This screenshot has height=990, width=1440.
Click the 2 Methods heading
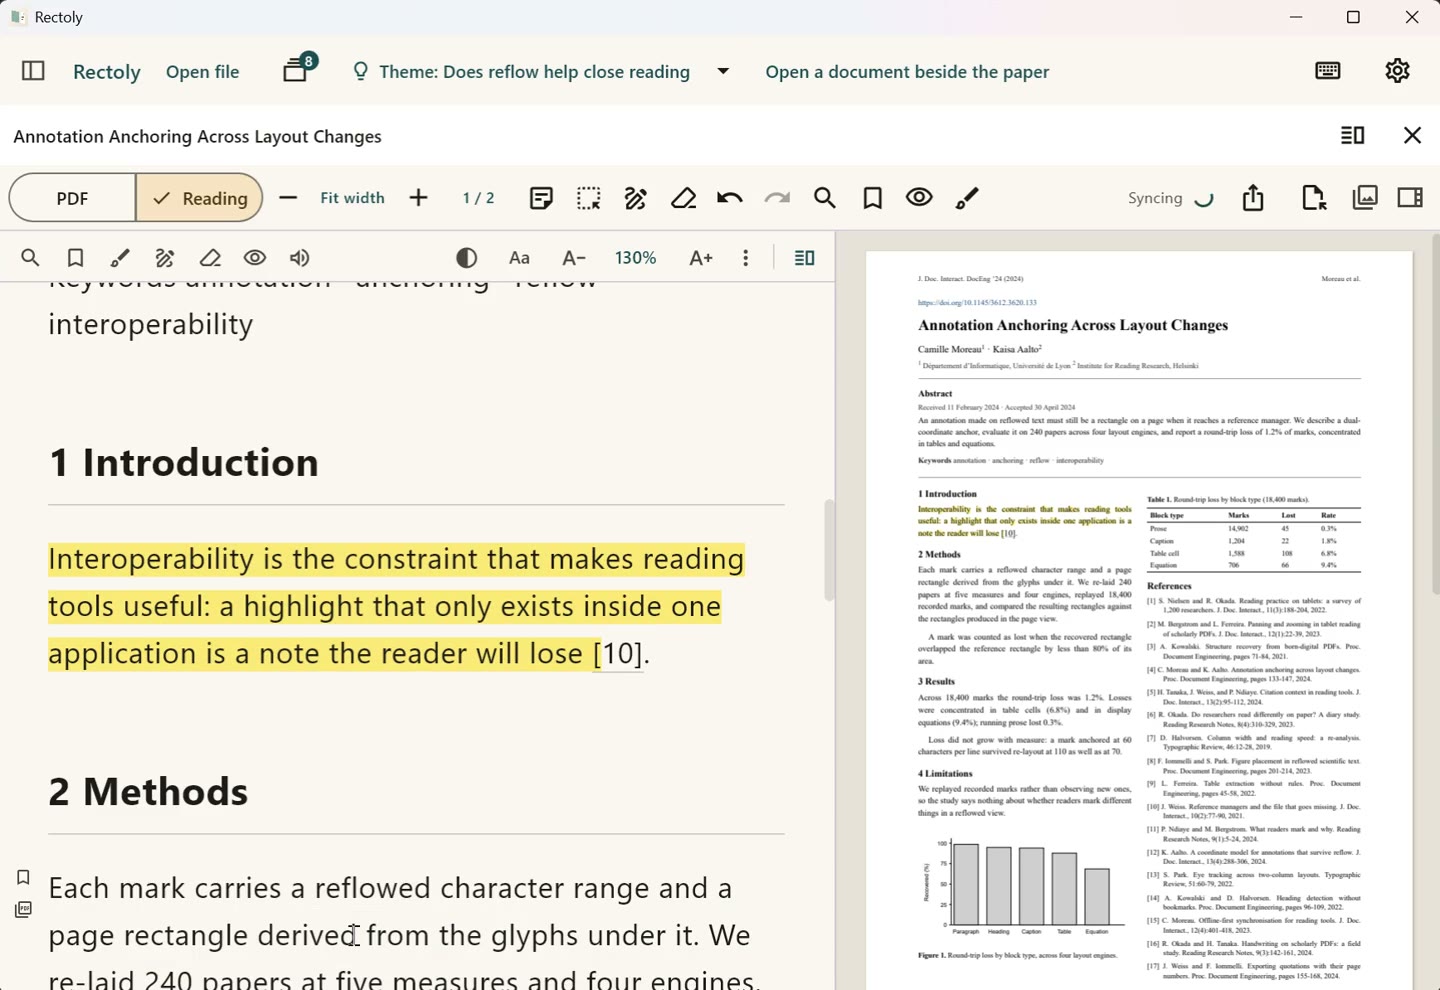pyautogui.click(x=148, y=792)
